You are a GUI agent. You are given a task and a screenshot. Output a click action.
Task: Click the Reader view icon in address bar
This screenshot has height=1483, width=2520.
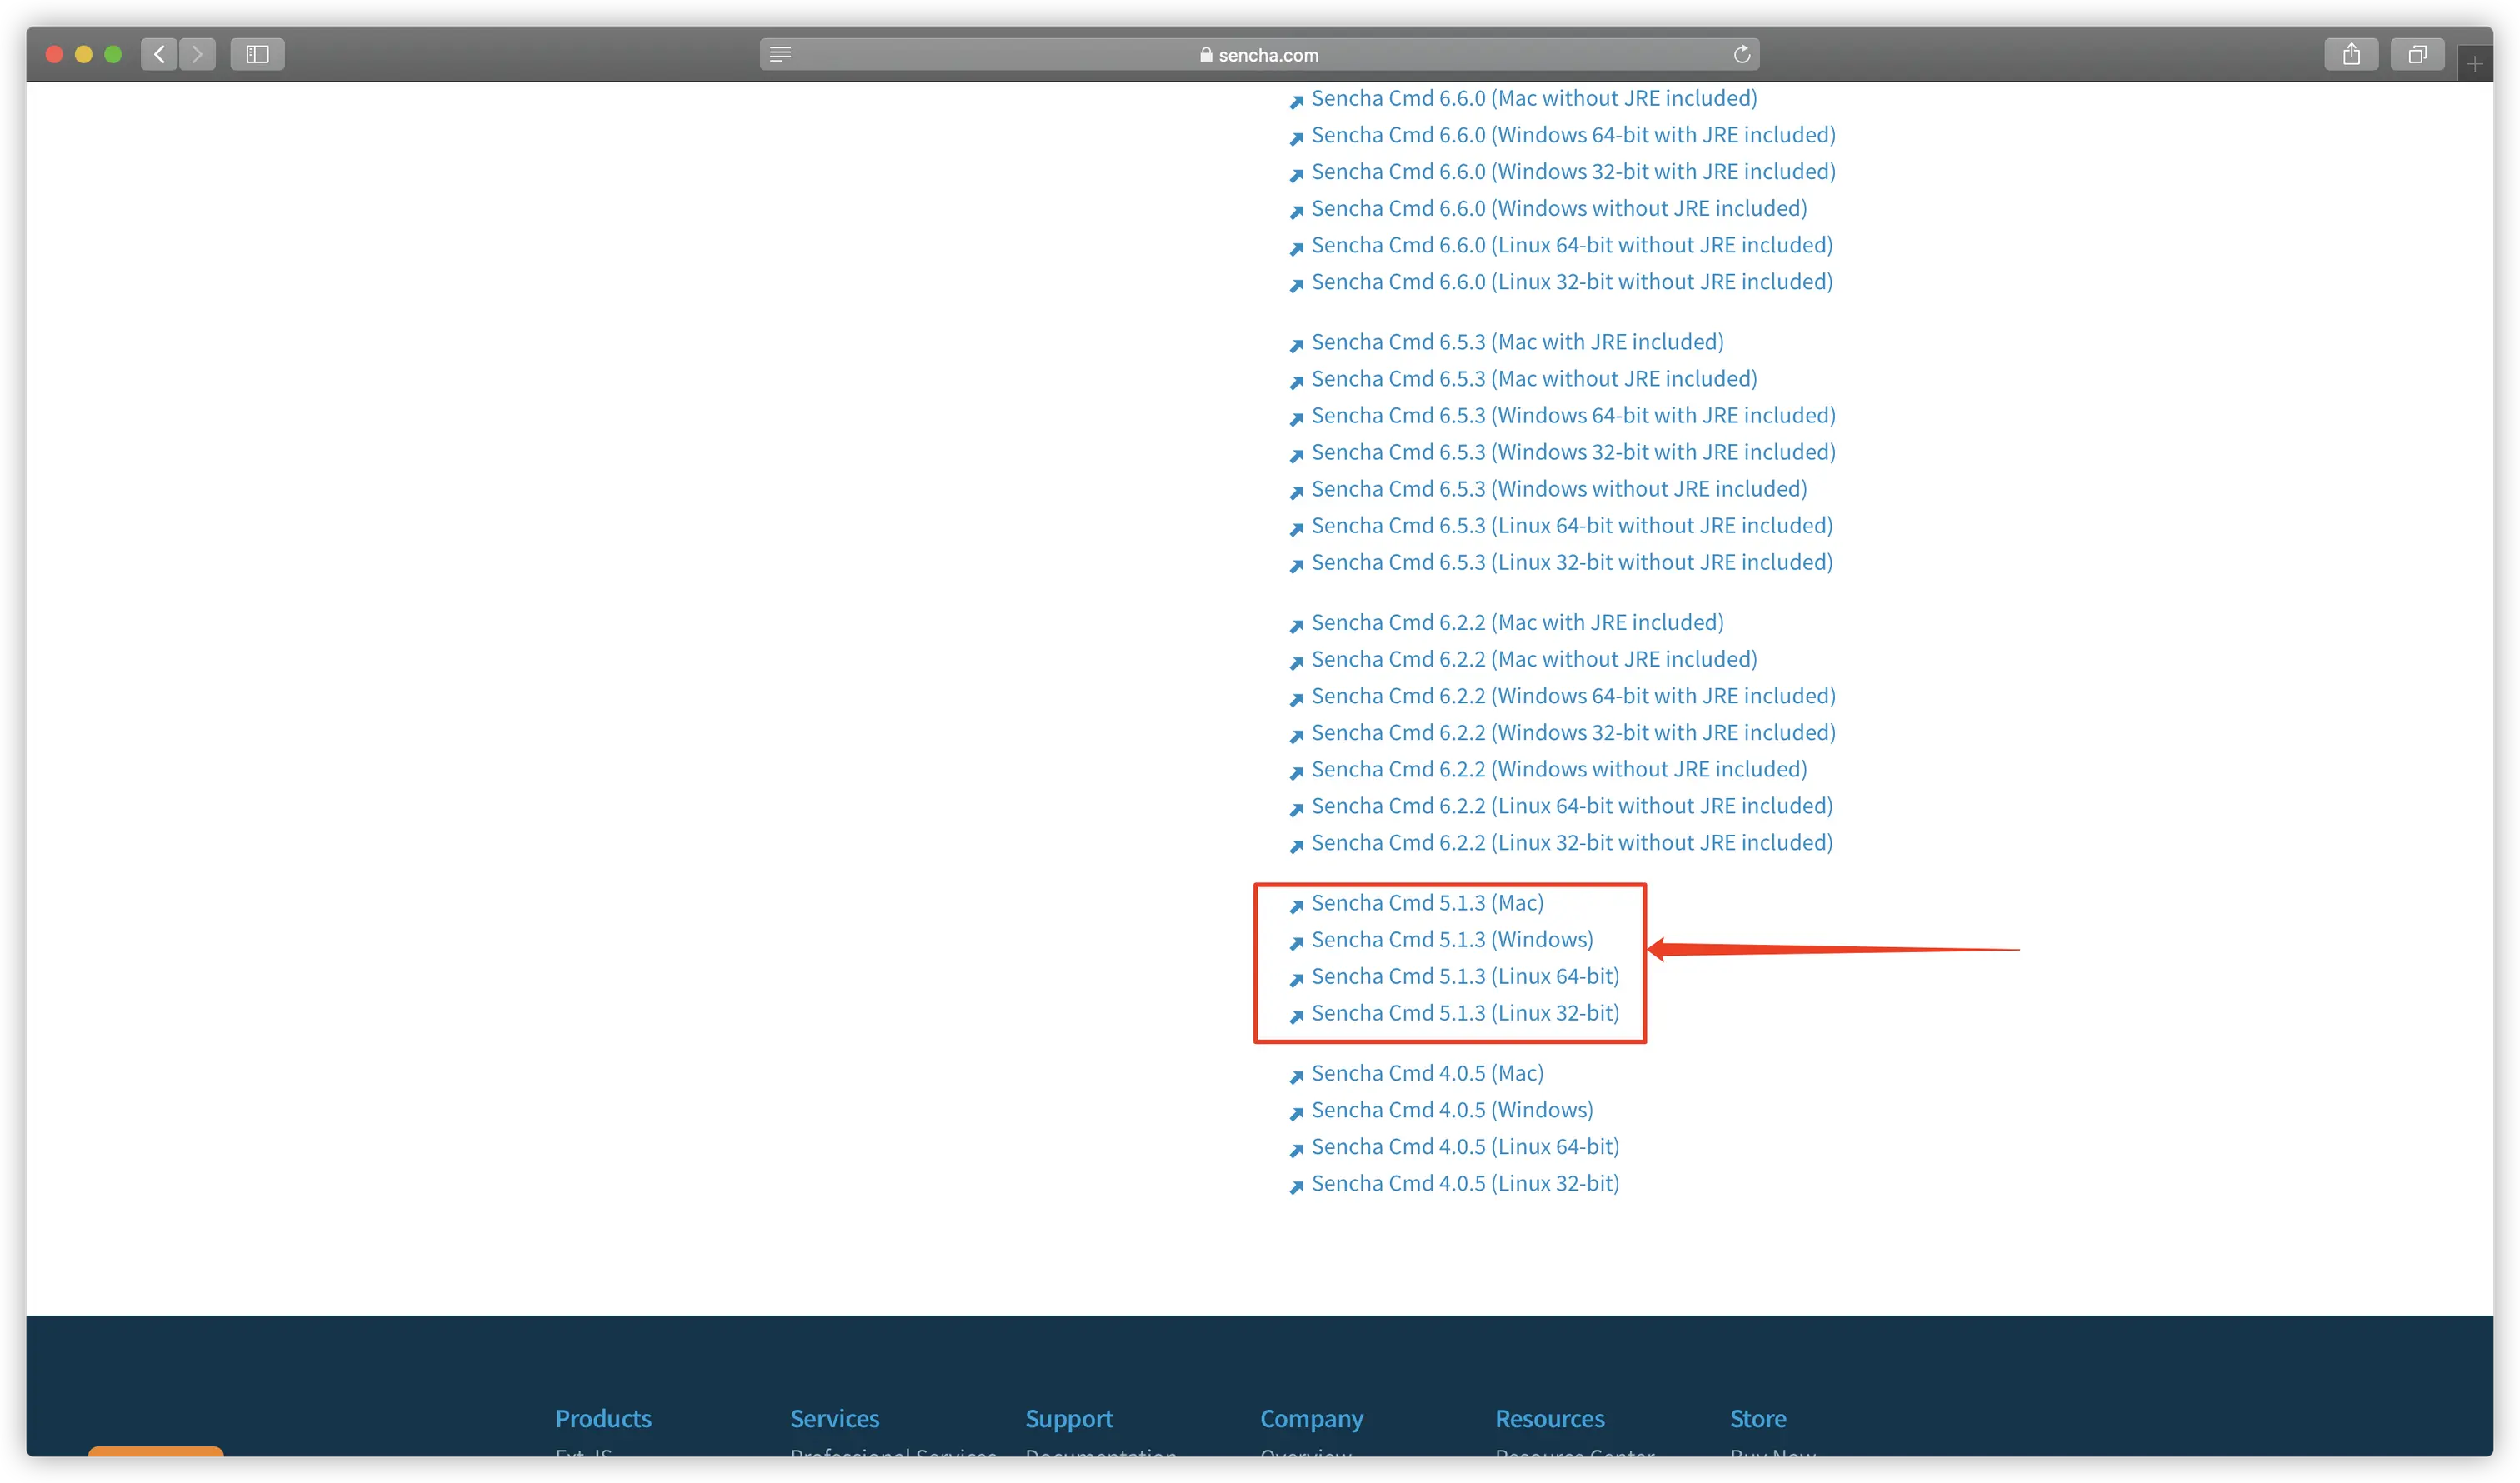click(780, 54)
